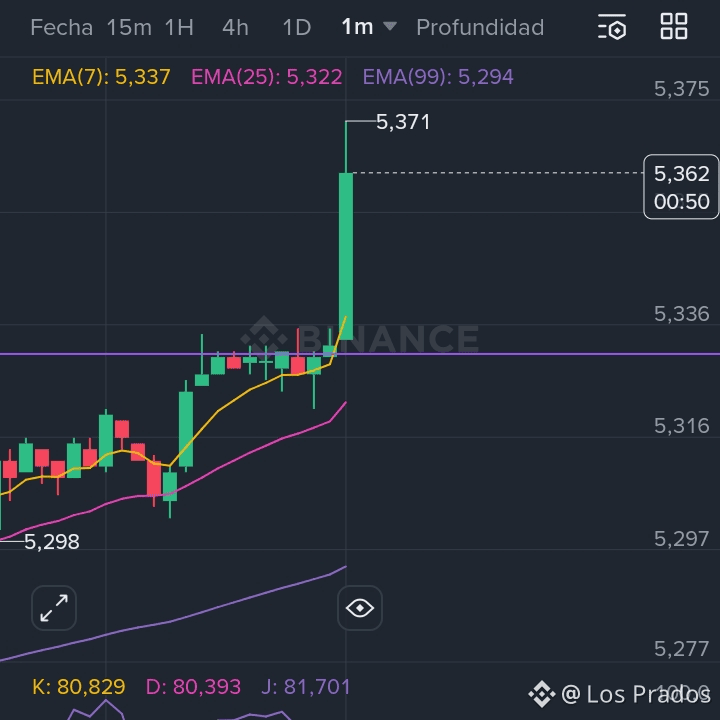This screenshot has height=720, width=720.
Task: Switch to the 1H interval
Action: click(x=179, y=28)
